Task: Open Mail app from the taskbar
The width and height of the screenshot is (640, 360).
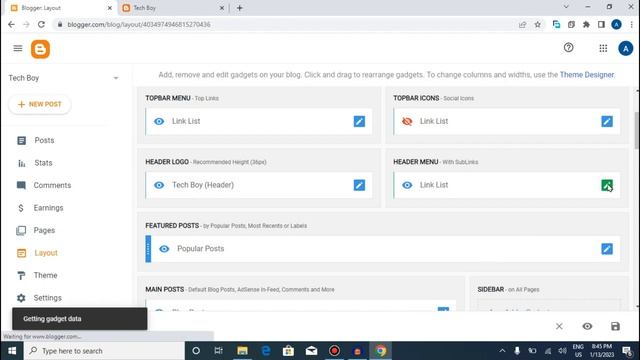Action: tap(311, 351)
